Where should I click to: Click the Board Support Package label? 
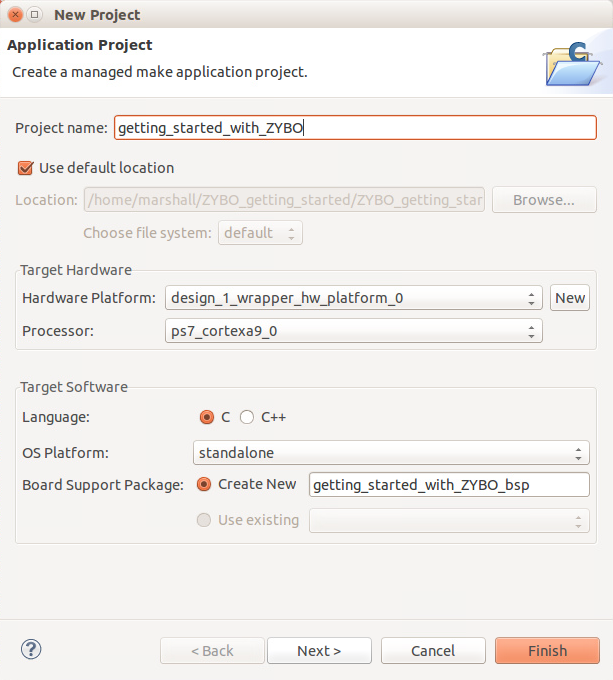coord(103,484)
